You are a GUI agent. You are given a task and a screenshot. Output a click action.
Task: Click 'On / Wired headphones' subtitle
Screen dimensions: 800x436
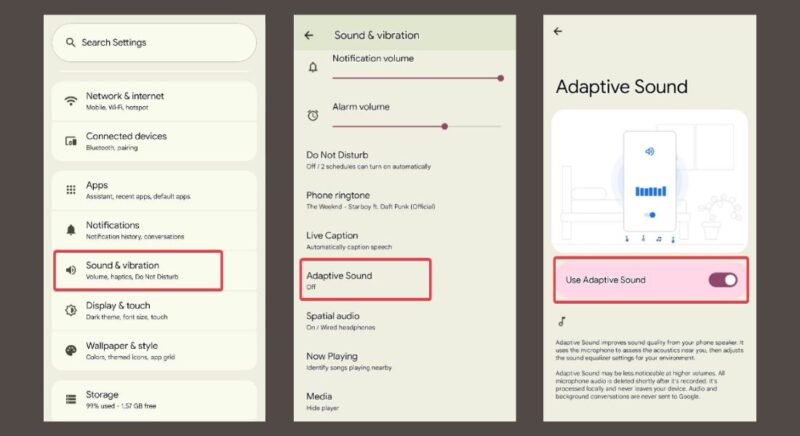point(340,327)
